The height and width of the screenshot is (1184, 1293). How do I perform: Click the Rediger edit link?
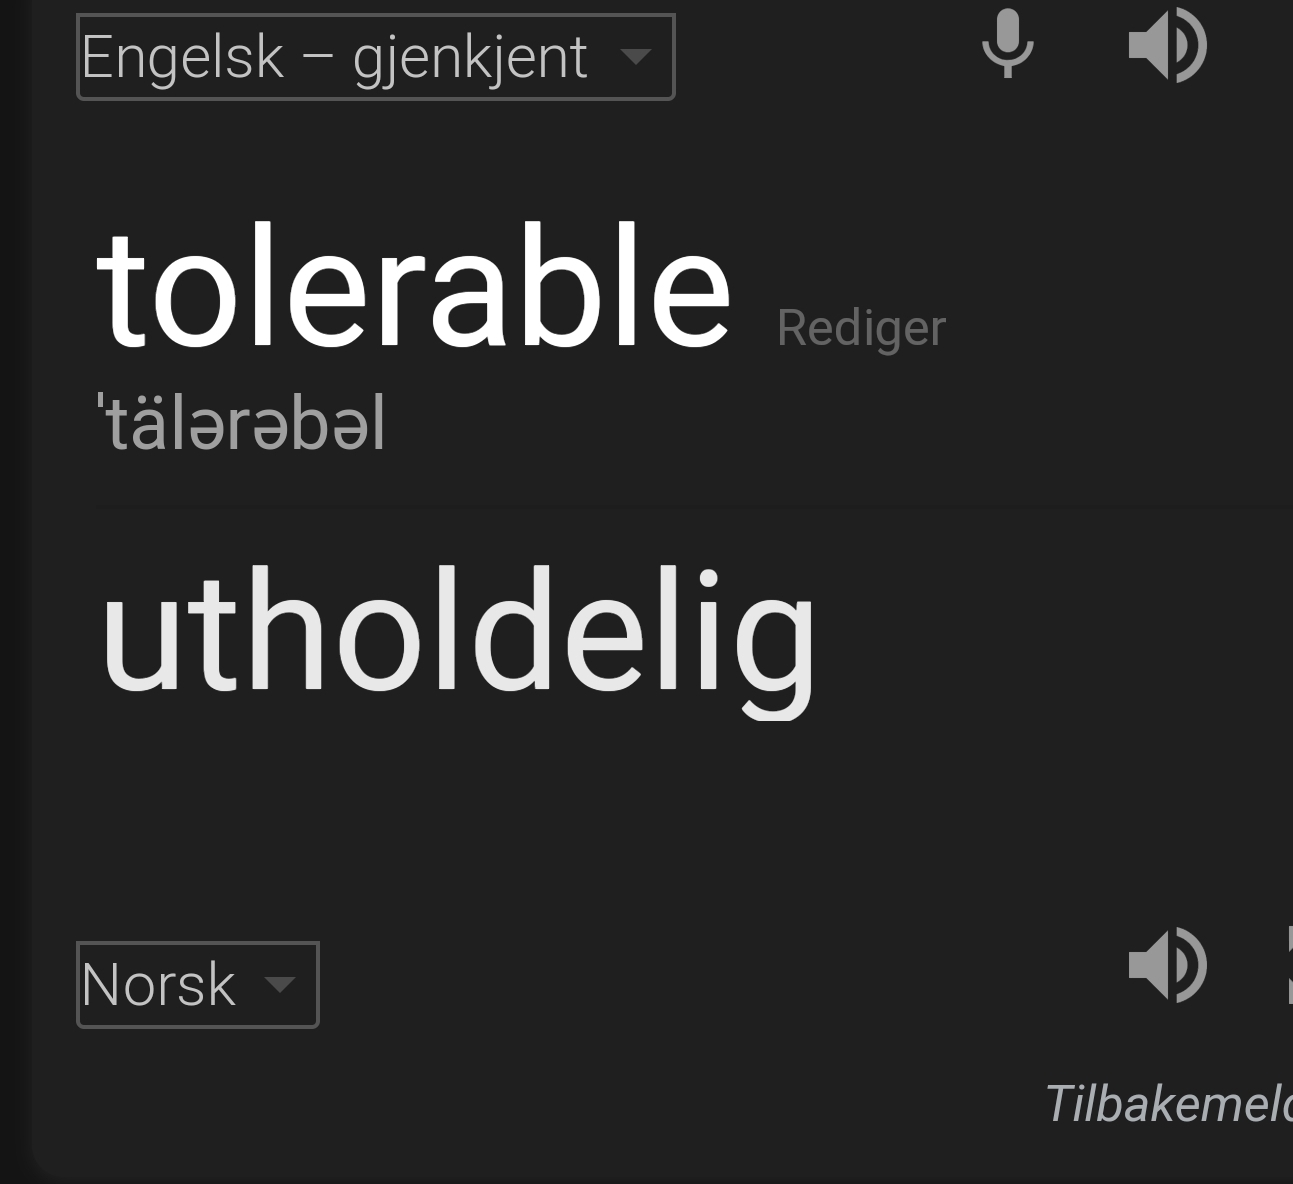861,329
